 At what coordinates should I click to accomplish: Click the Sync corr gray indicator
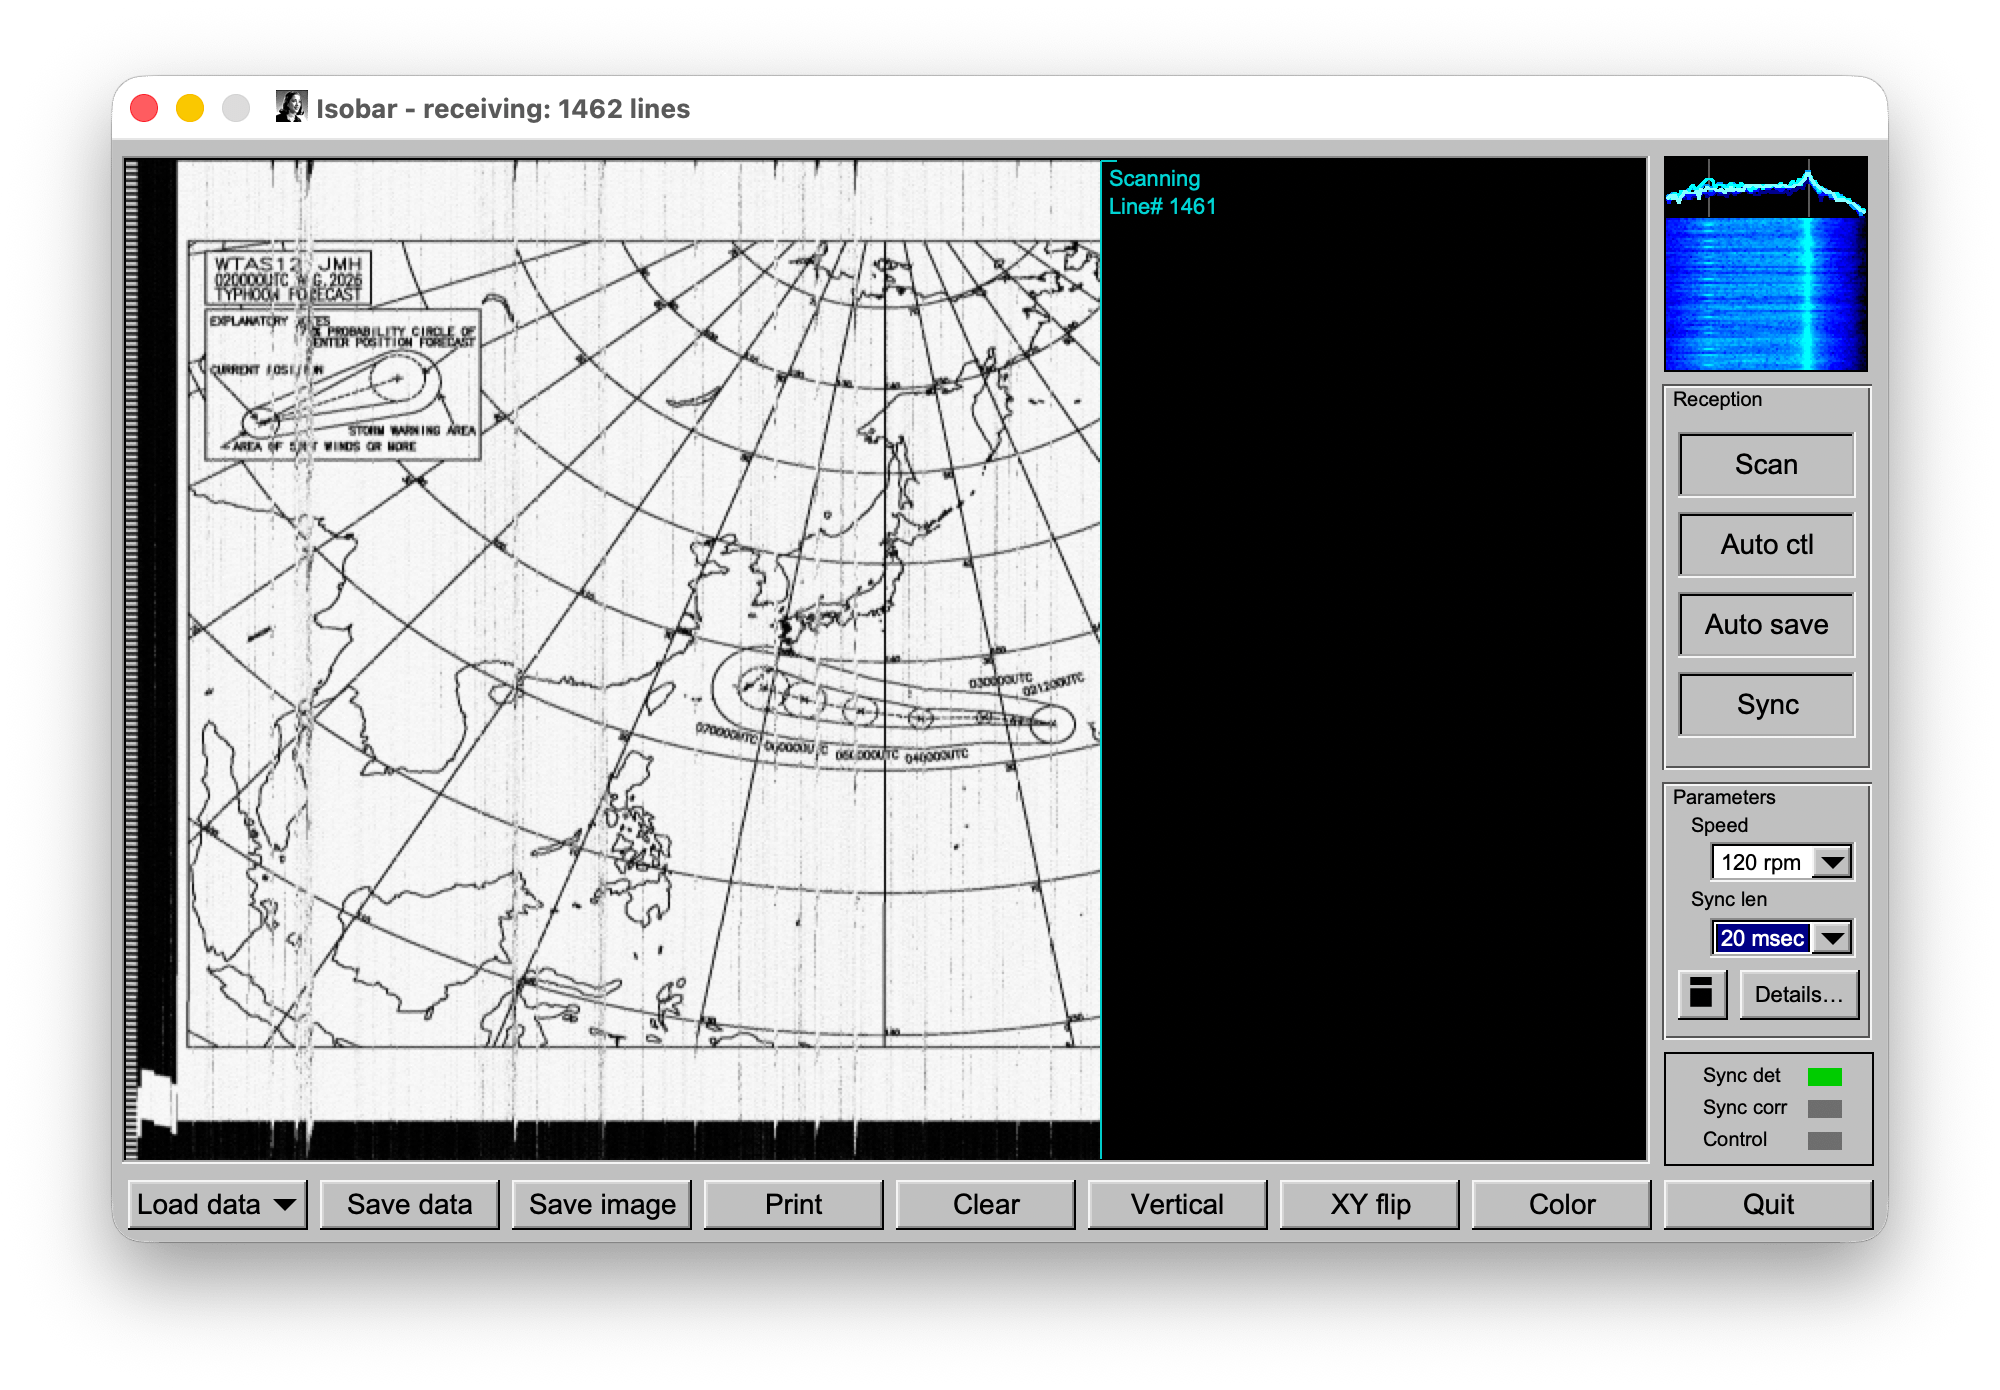pyautogui.click(x=1824, y=1108)
